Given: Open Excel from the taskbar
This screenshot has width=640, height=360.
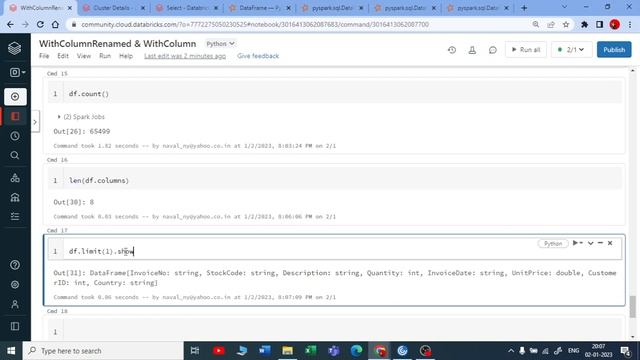Looking at the screenshot, I should click(x=311, y=351).
